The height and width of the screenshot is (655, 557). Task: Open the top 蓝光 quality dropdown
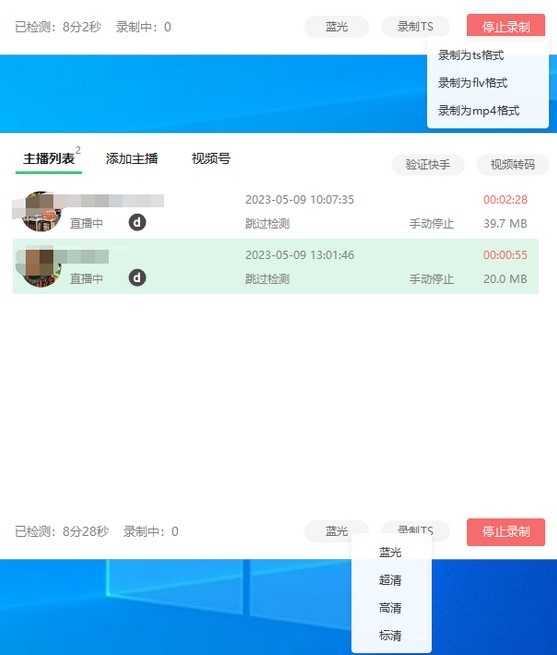[336, 27]
